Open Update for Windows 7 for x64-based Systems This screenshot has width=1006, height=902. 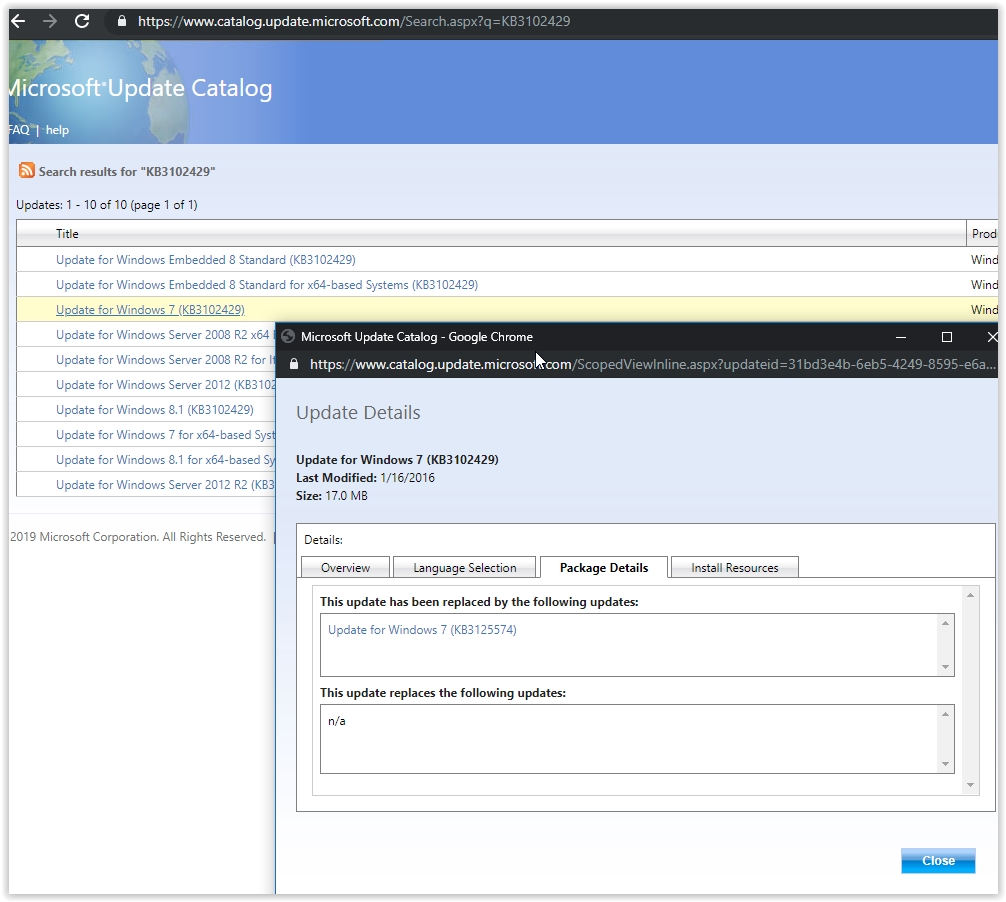tap(165, 435)
